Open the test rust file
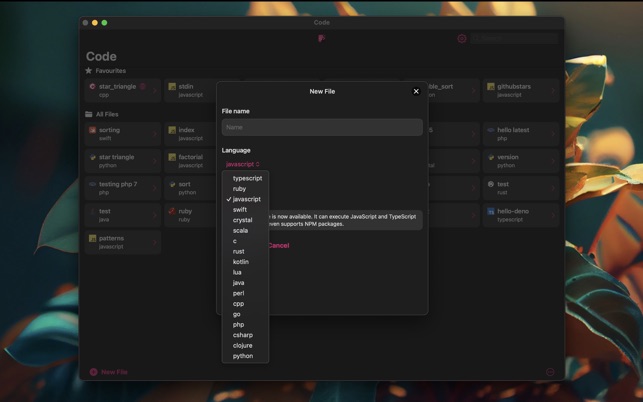643x402 pixels. pos(521,188)
